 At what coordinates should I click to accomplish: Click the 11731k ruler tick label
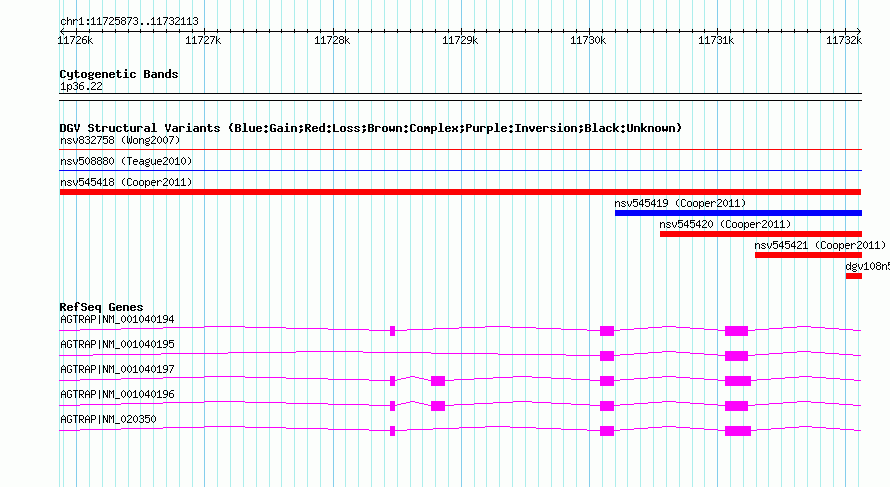click(716, 40)
